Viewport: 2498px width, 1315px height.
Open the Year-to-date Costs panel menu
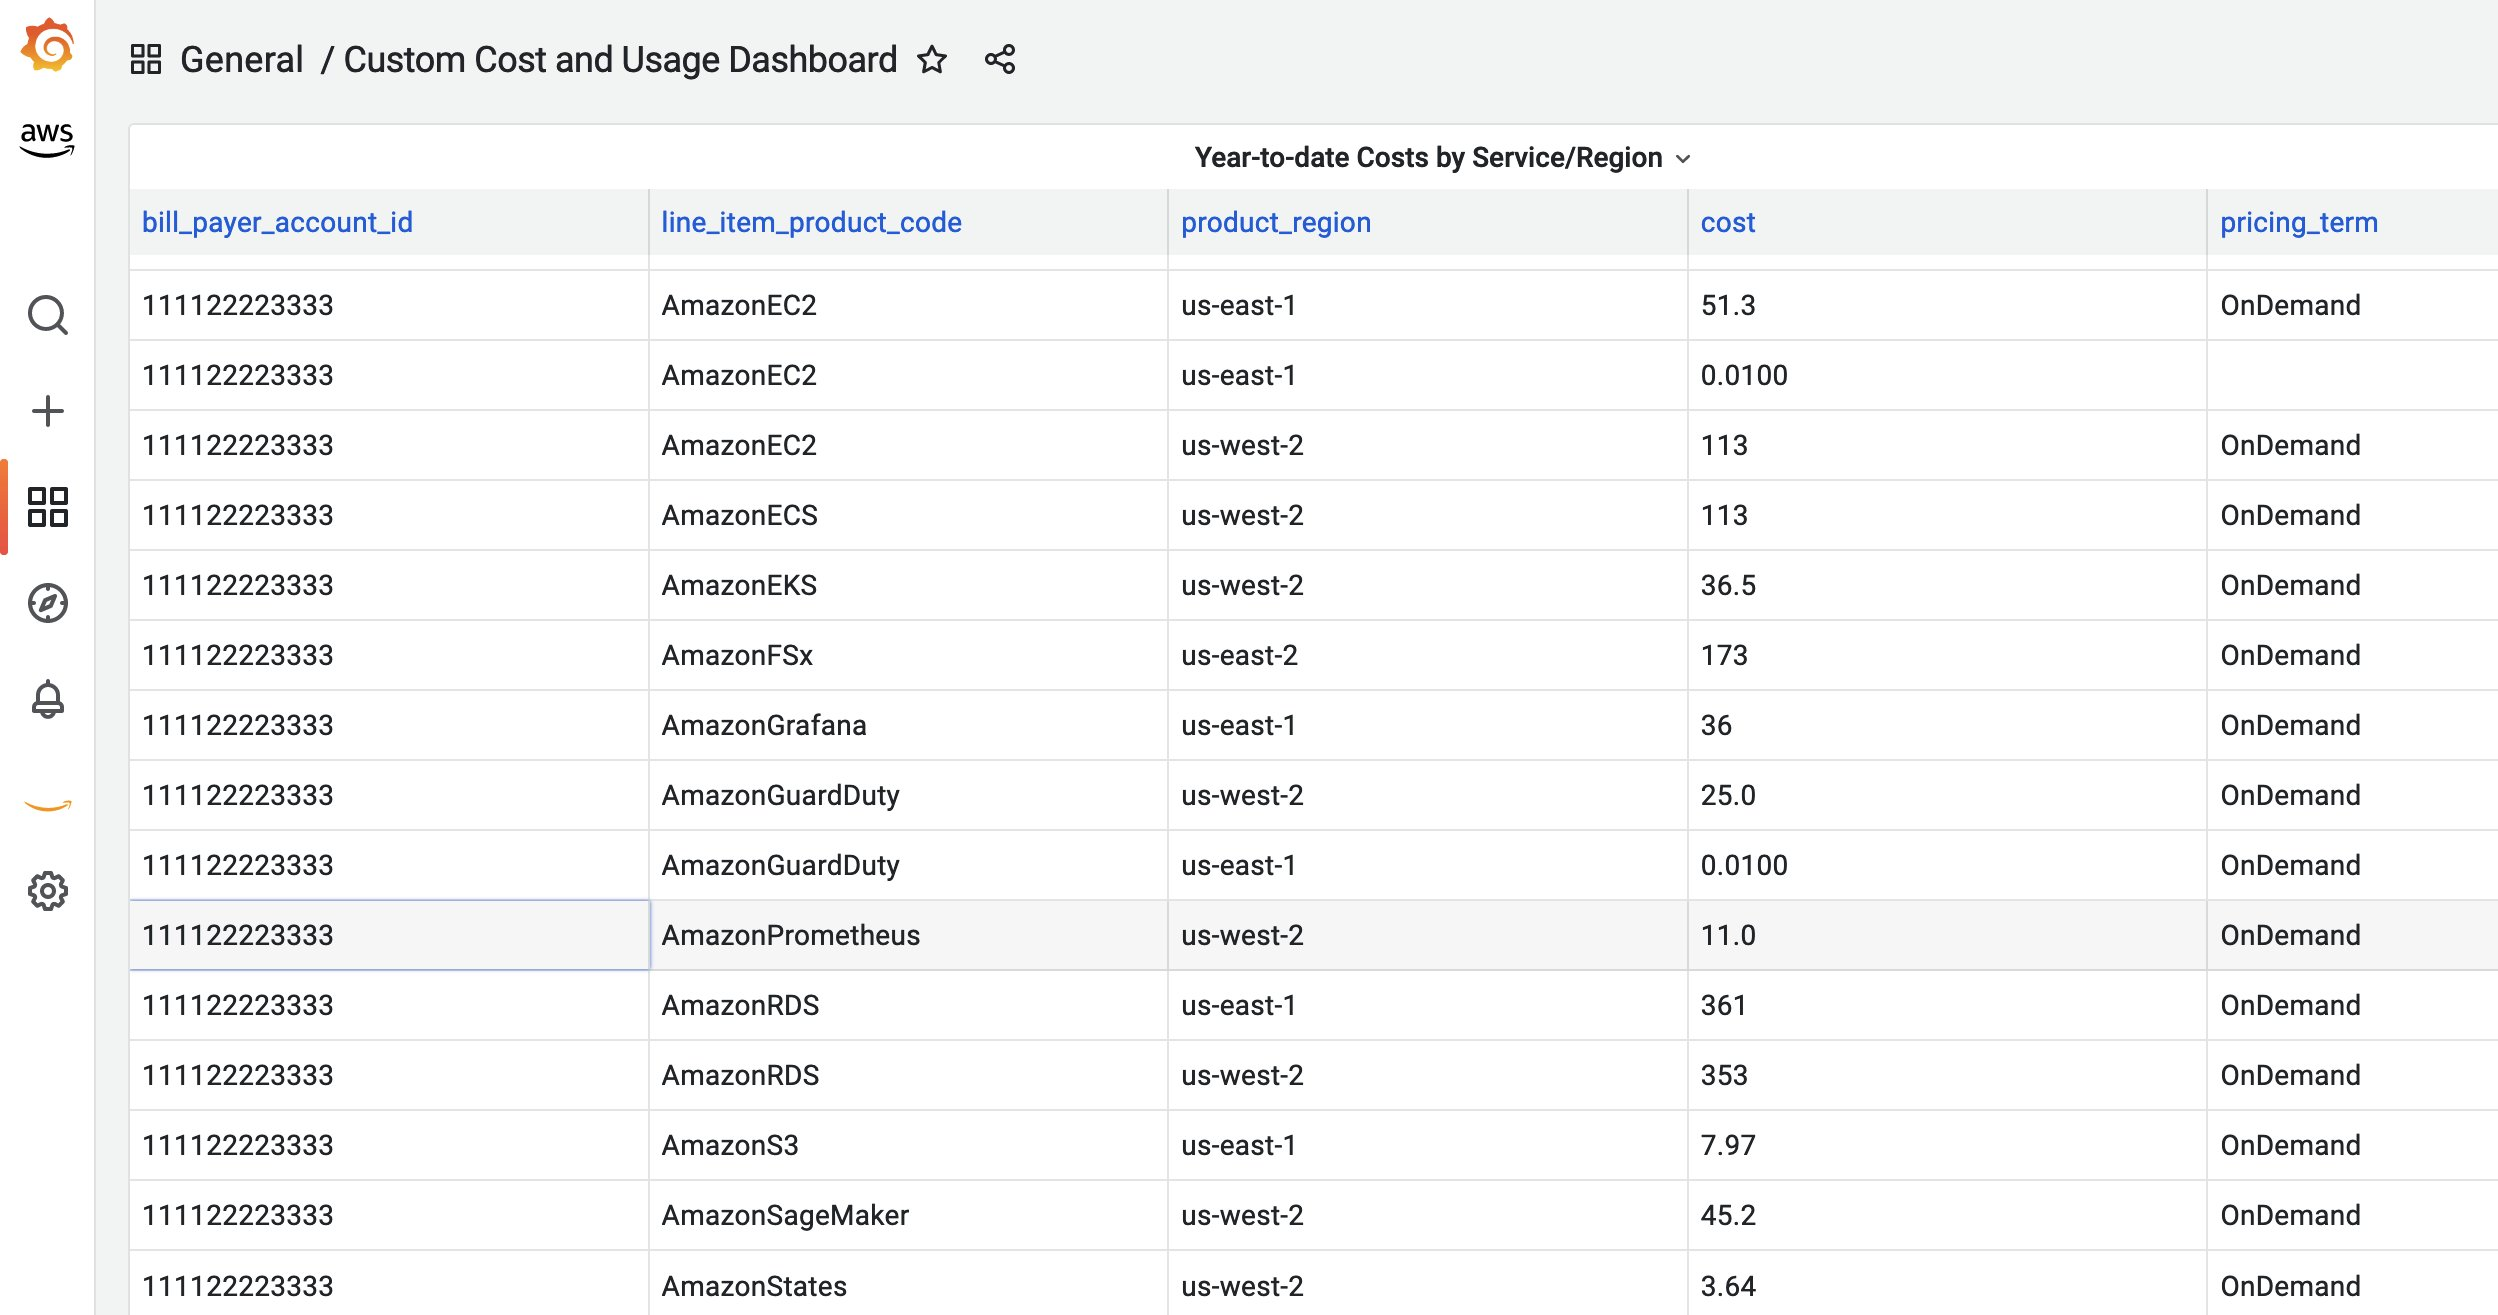pos(1683,157)
